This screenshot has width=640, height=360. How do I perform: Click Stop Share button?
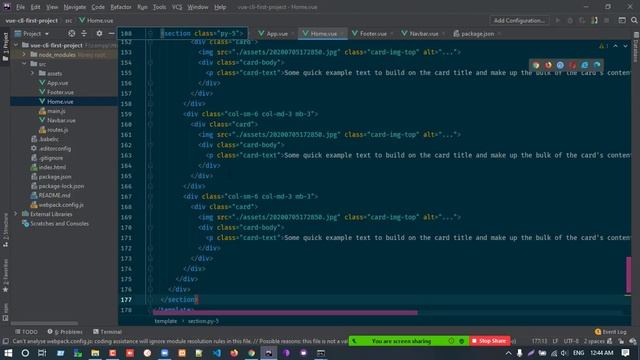[x=489, y=341]
